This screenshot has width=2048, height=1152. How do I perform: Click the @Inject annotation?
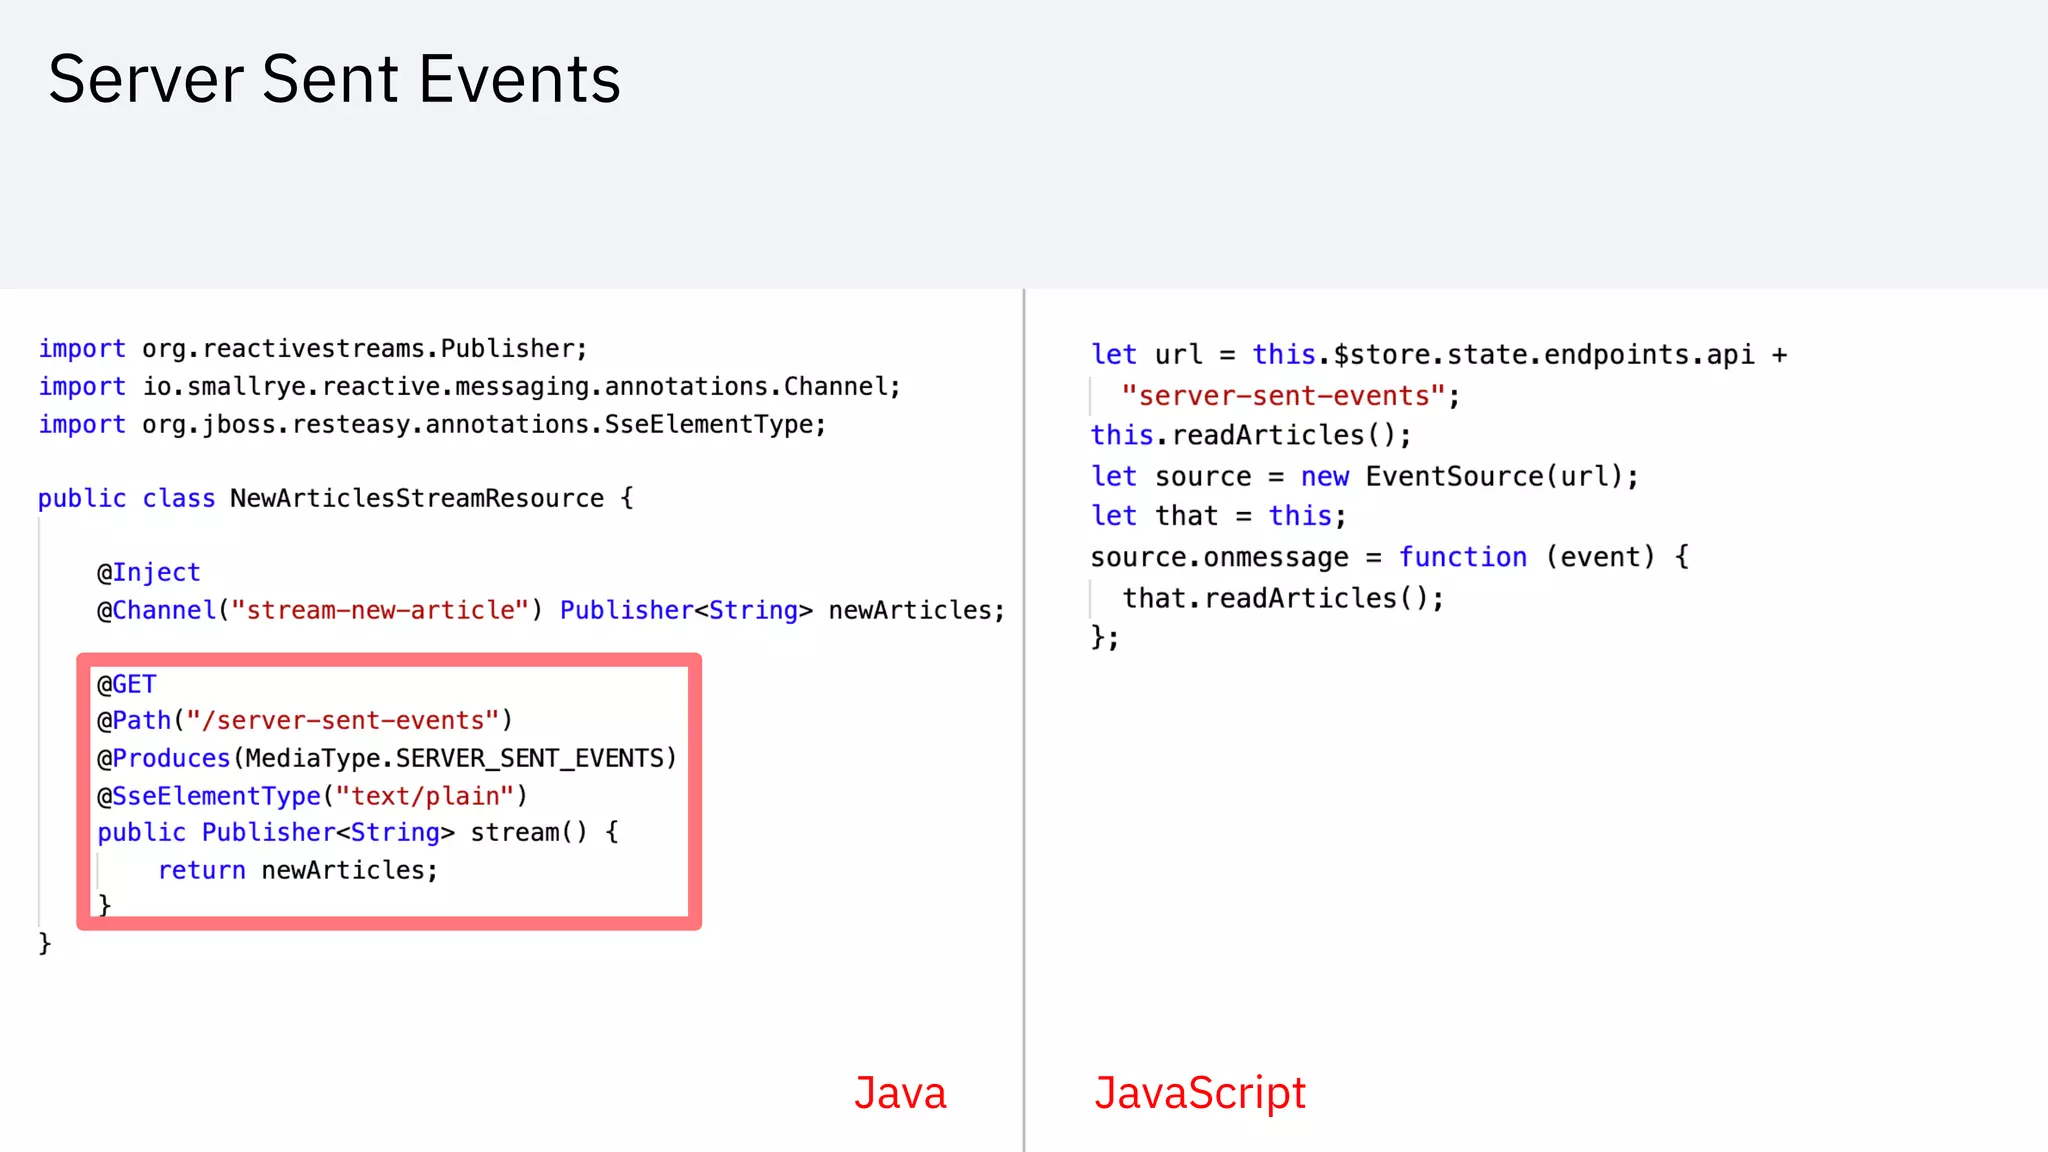[149, 573]
